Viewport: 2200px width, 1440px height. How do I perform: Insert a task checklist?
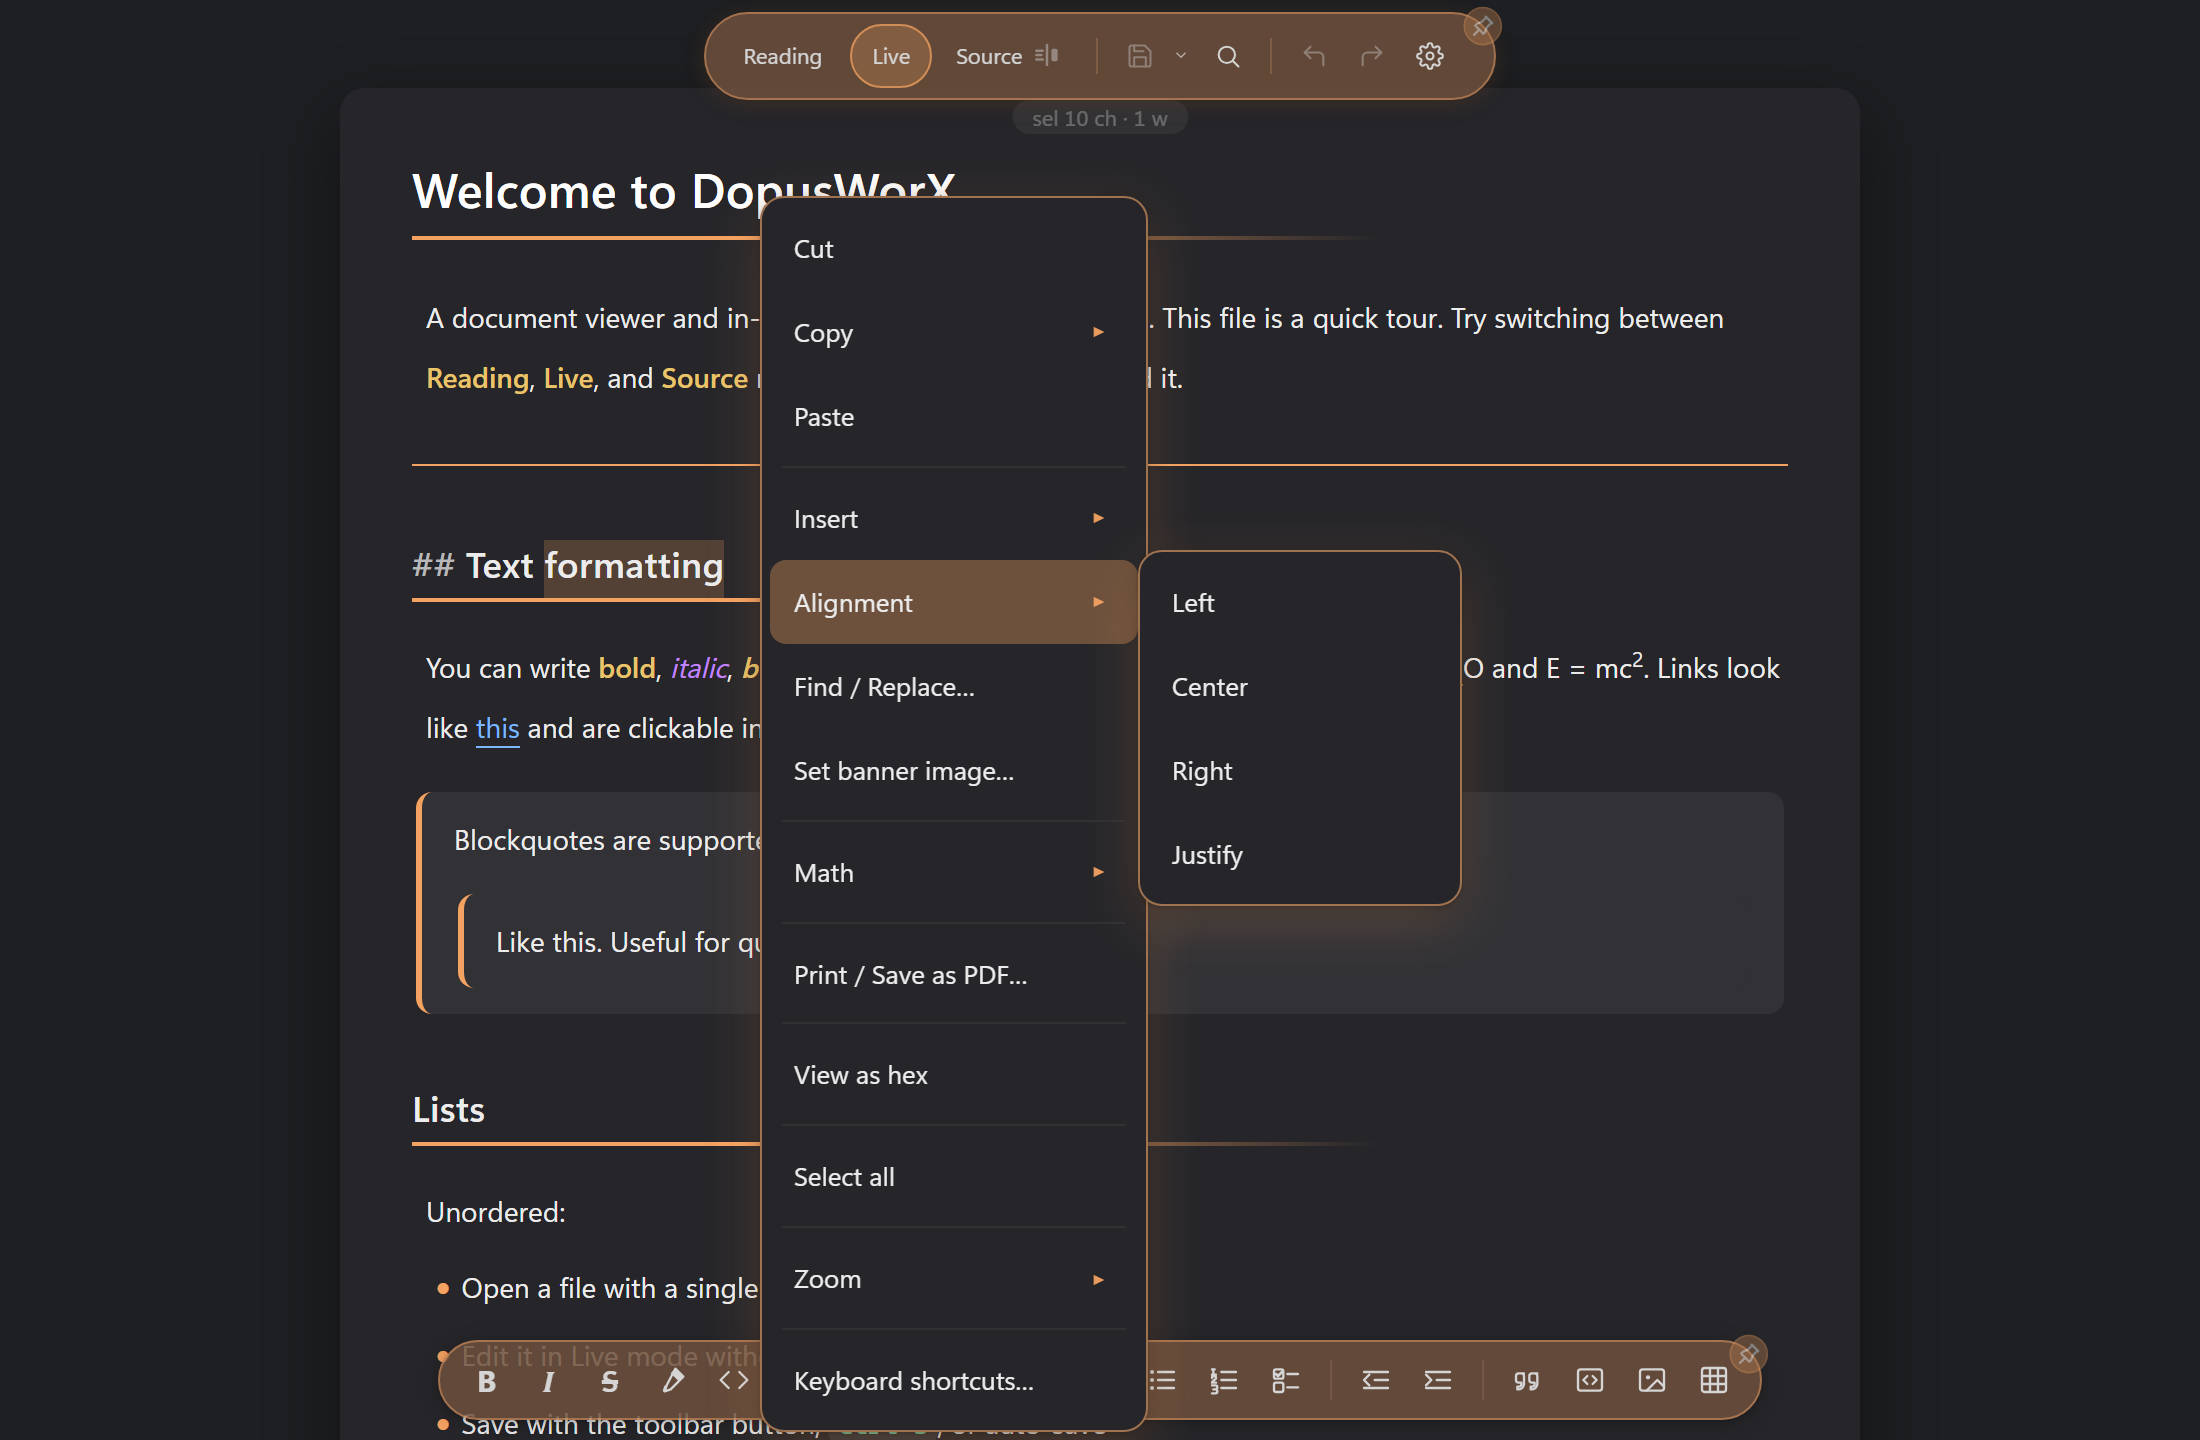[1286, 1381]
